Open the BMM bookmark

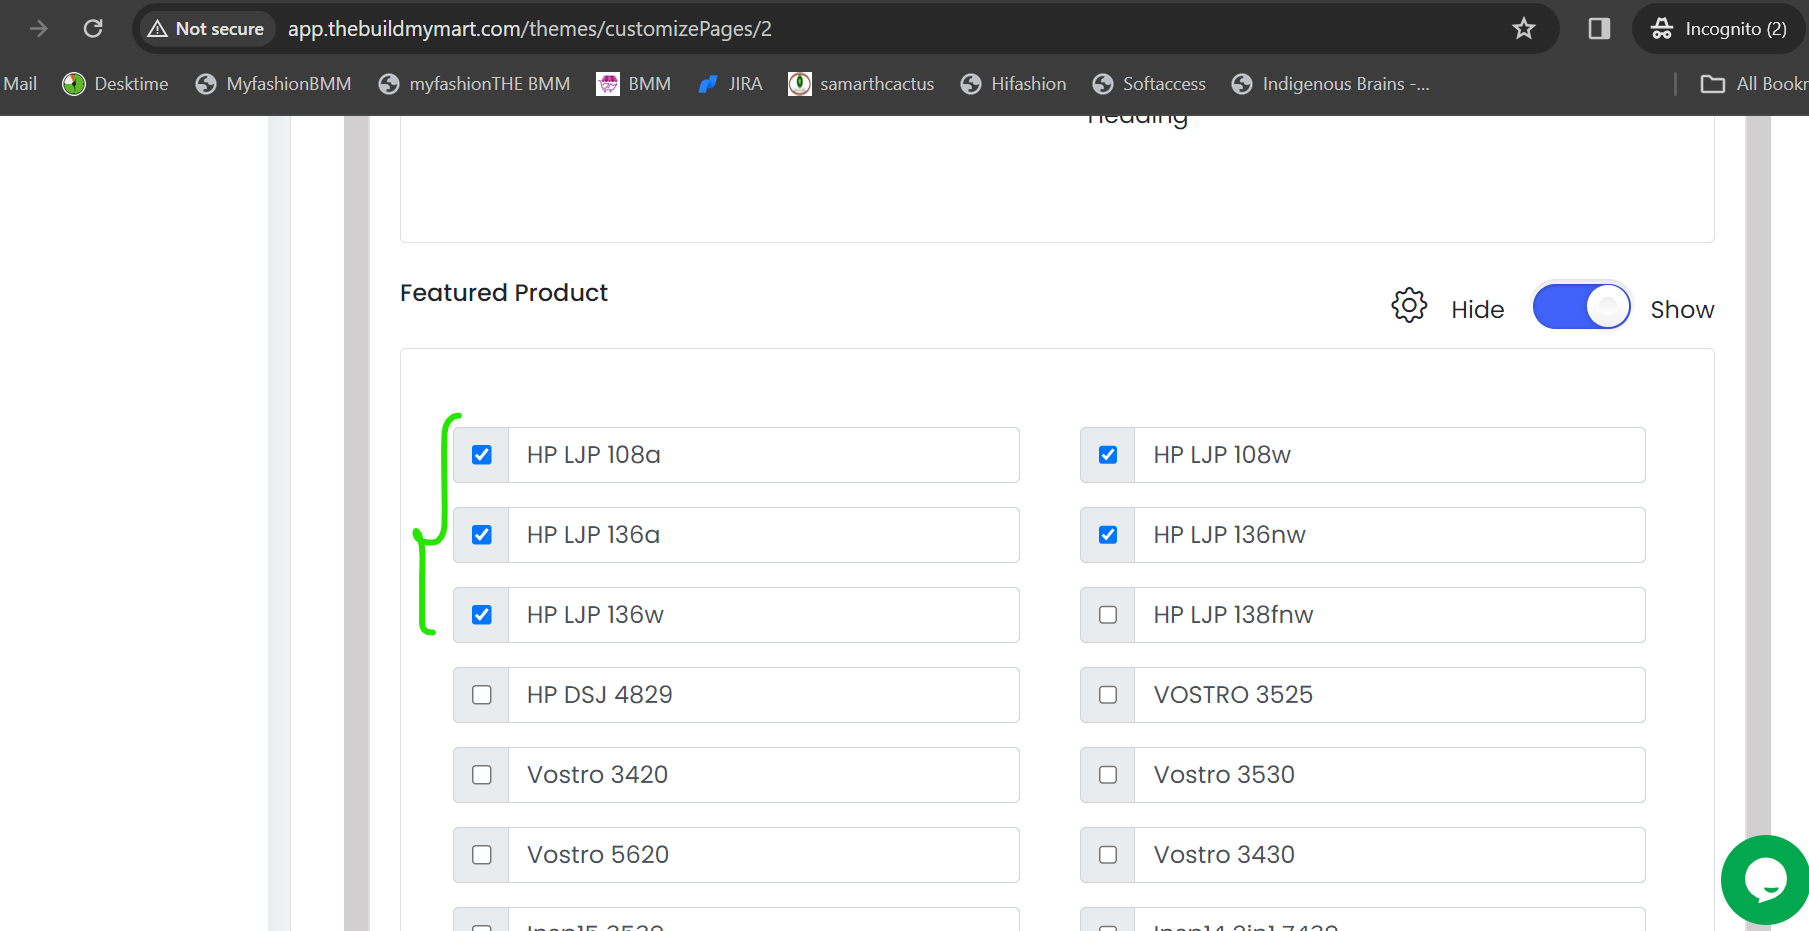(634, 84)
